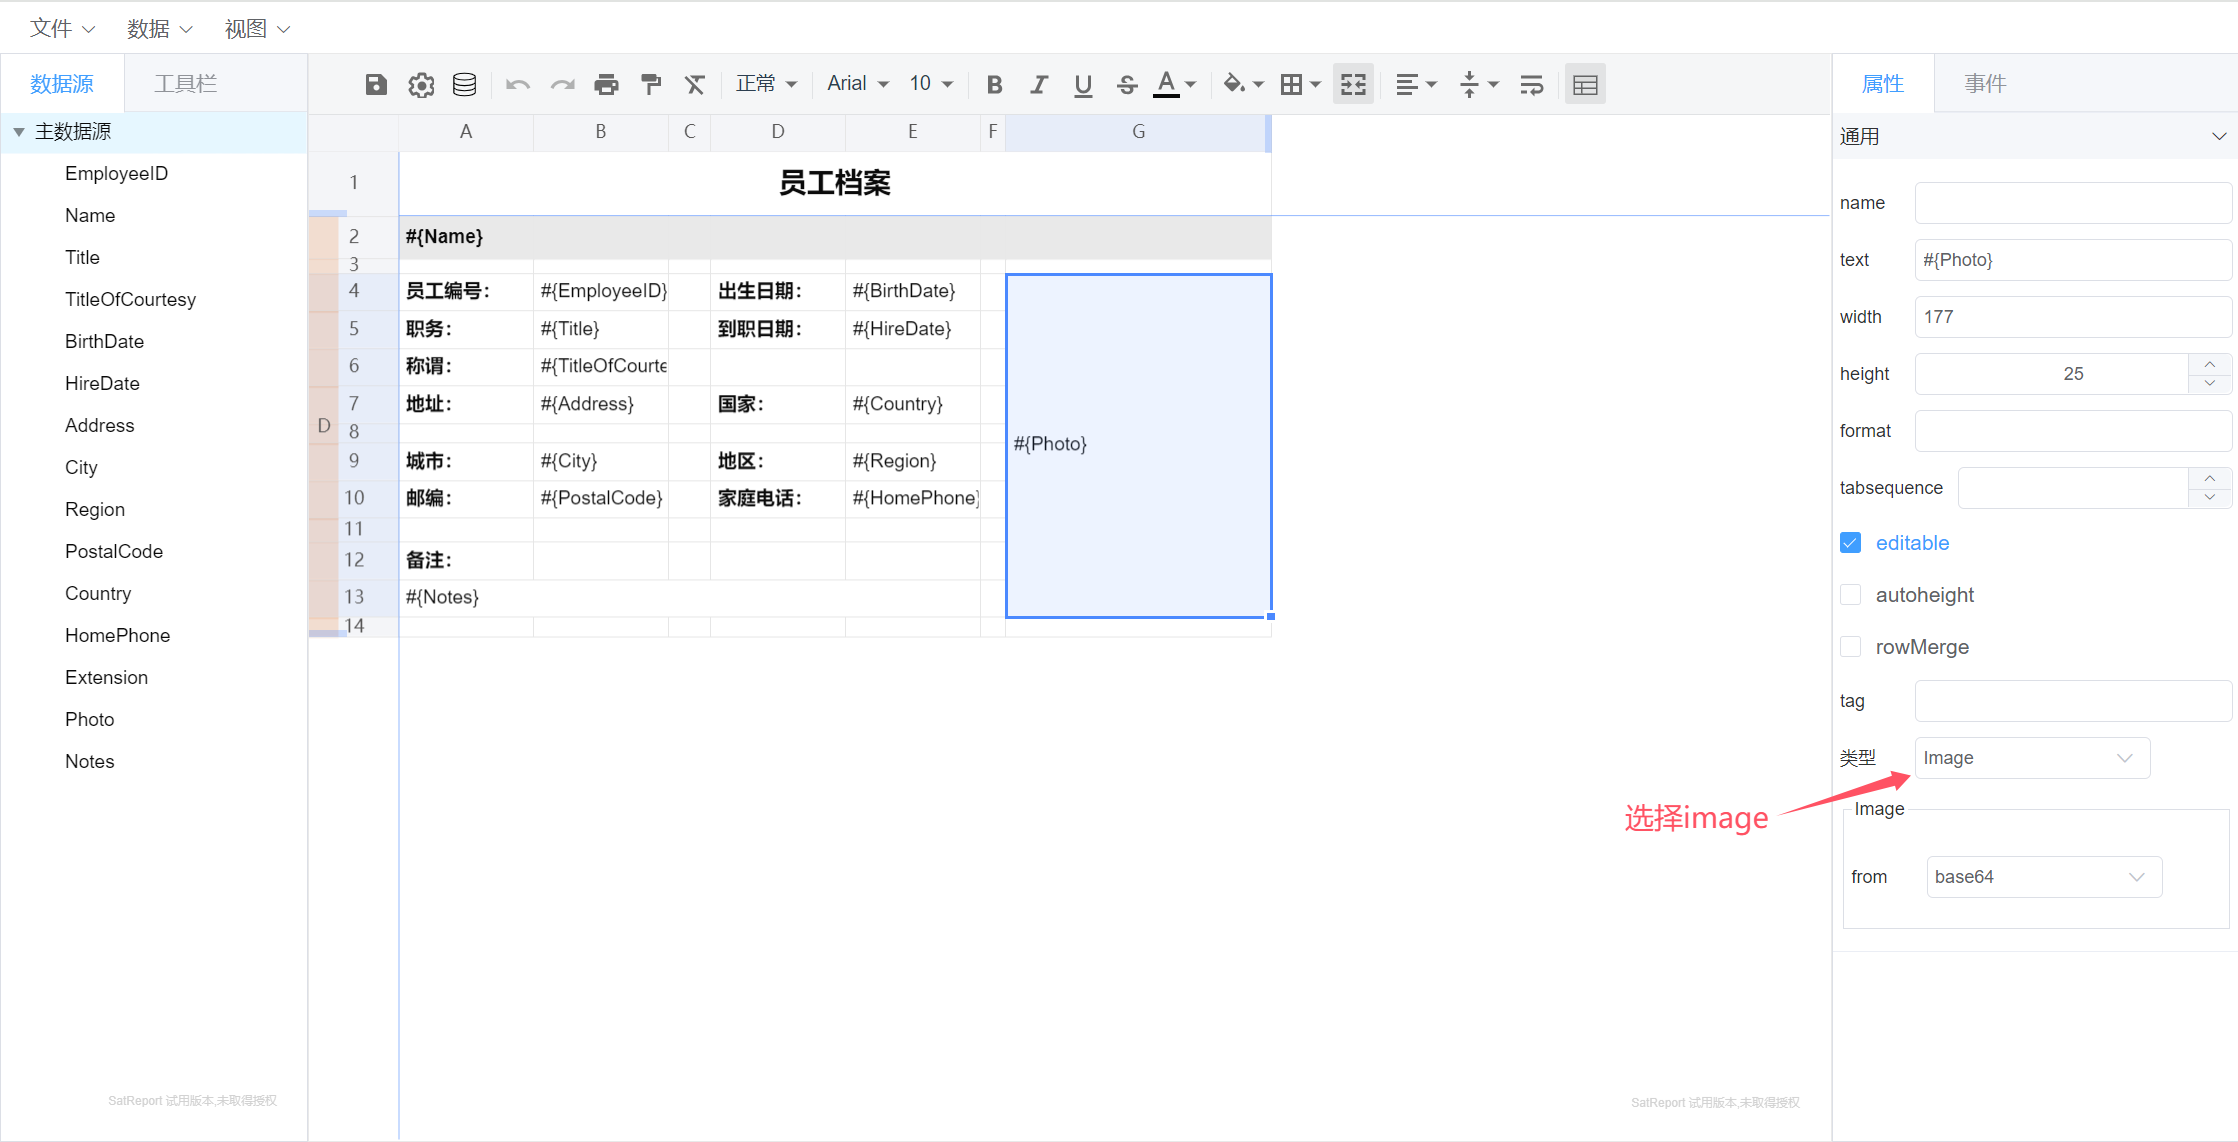Select the Photo field in data source
The width and height of the screenshot is (2238, 1142).
click(89, 720)
